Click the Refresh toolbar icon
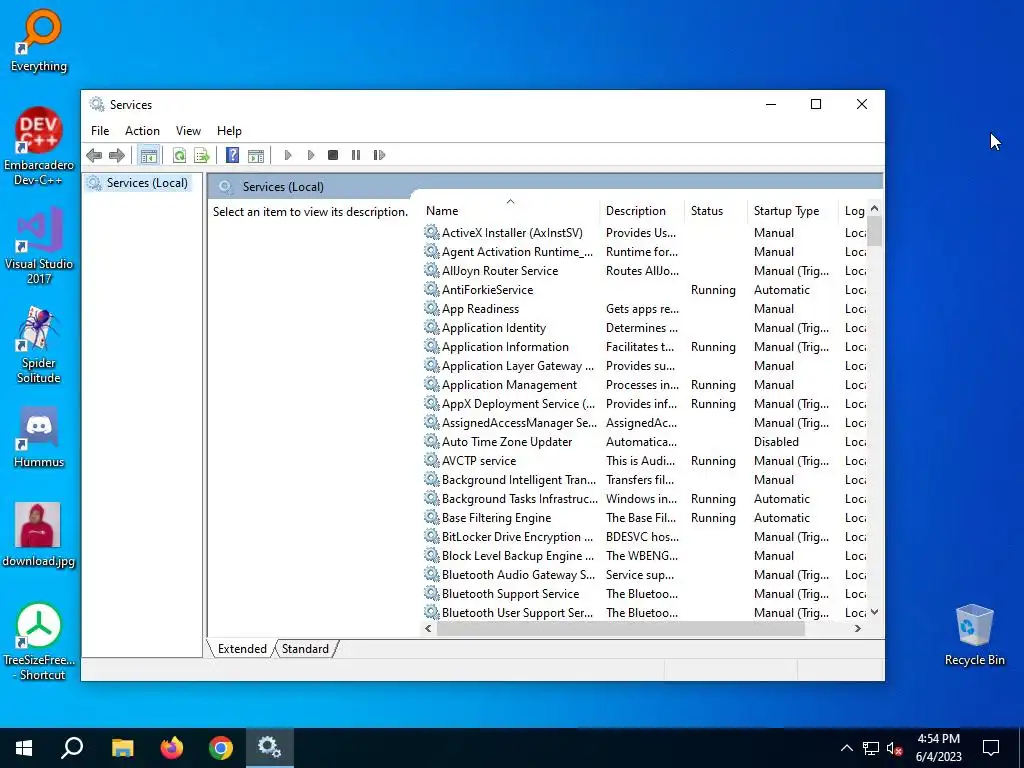 pos(179,155)
